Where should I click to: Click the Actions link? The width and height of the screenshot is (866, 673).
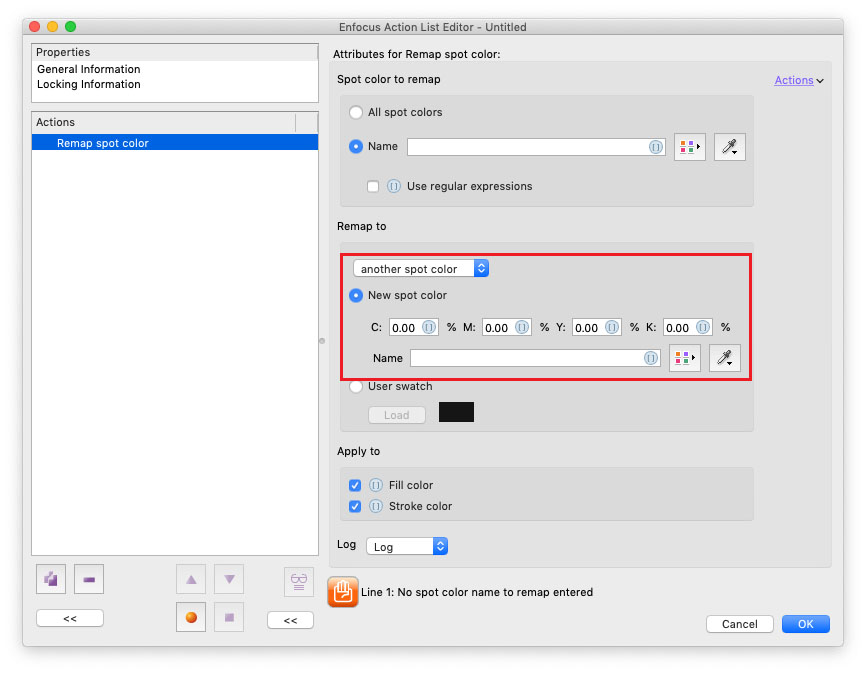794,80
